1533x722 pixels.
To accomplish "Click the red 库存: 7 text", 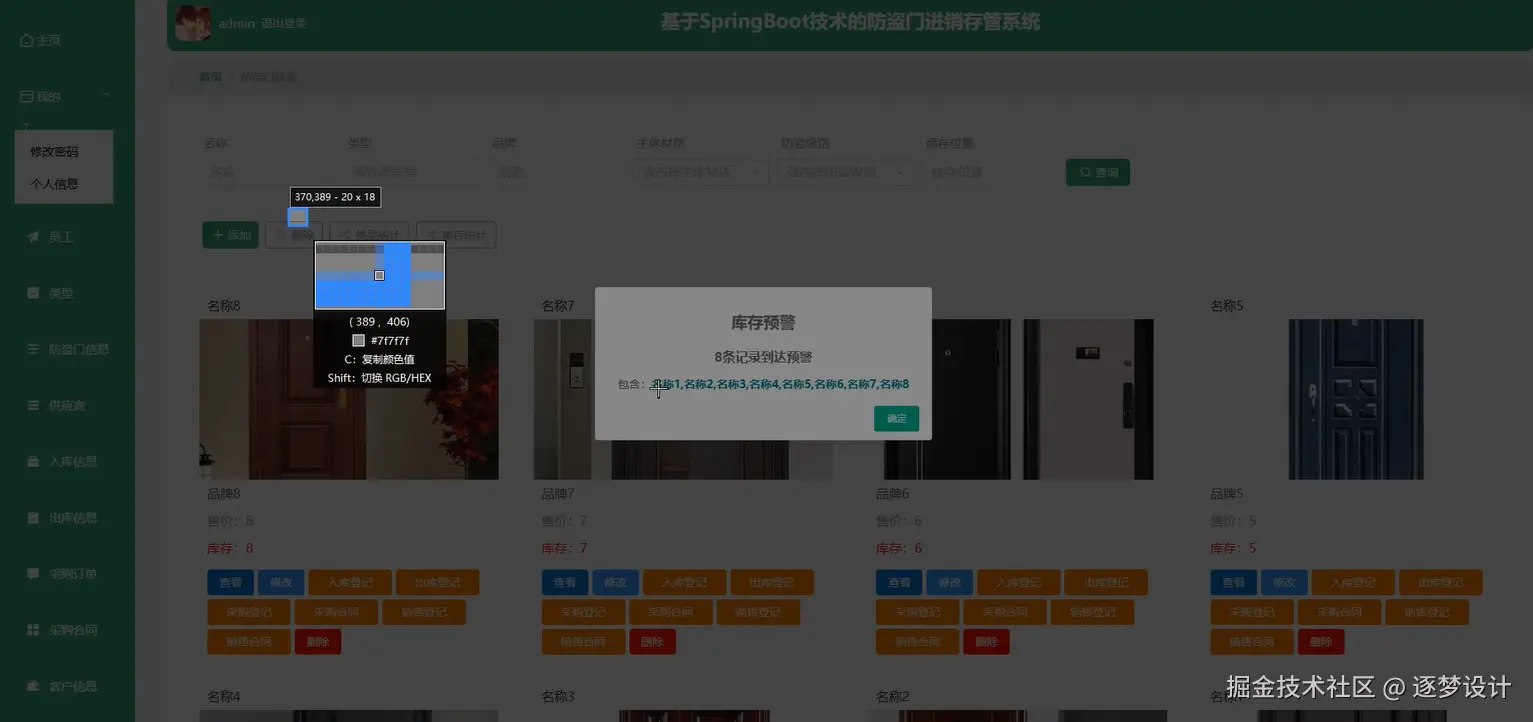I will coord(564,548).
